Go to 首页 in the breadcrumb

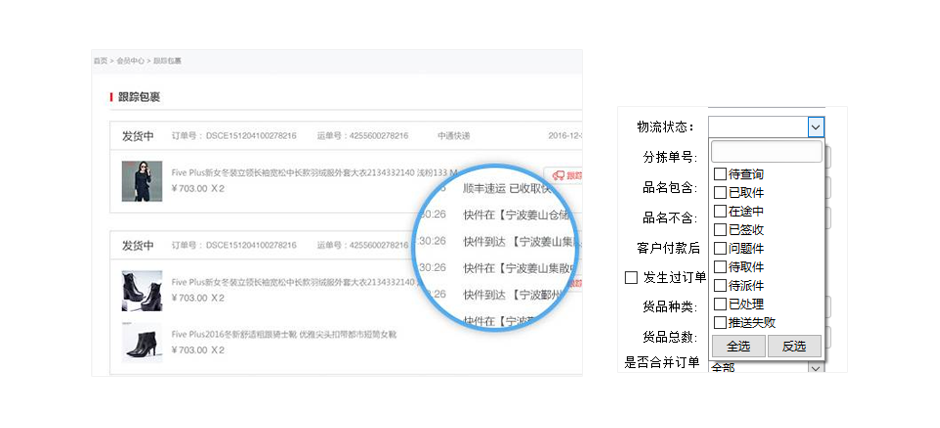tap(100, 61)
